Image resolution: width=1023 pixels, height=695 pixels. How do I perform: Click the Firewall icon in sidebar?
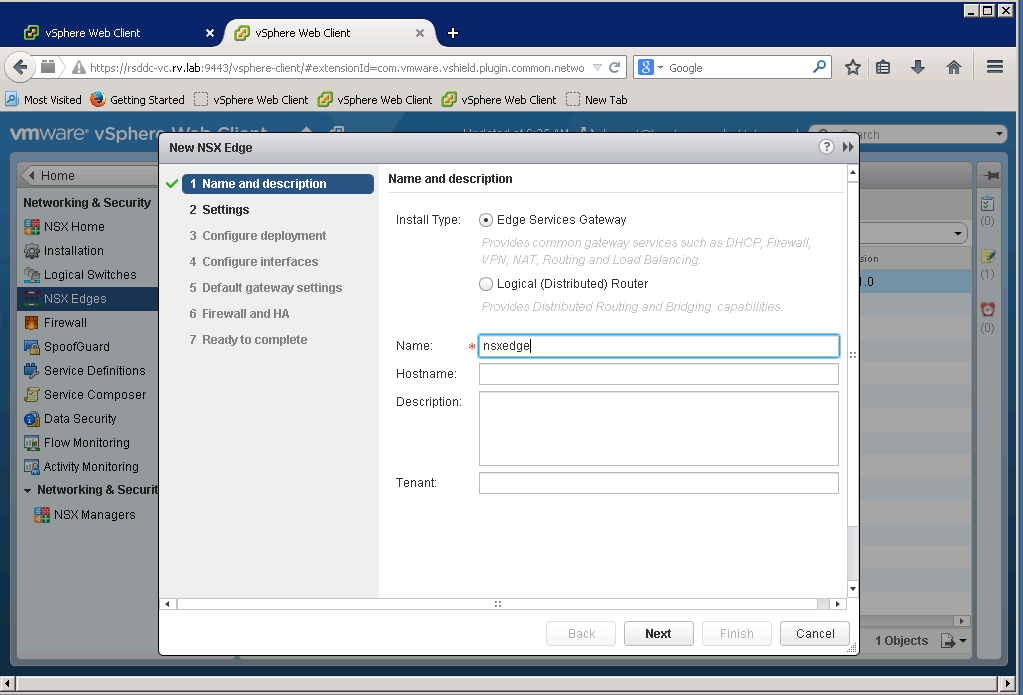pos(33,323)
